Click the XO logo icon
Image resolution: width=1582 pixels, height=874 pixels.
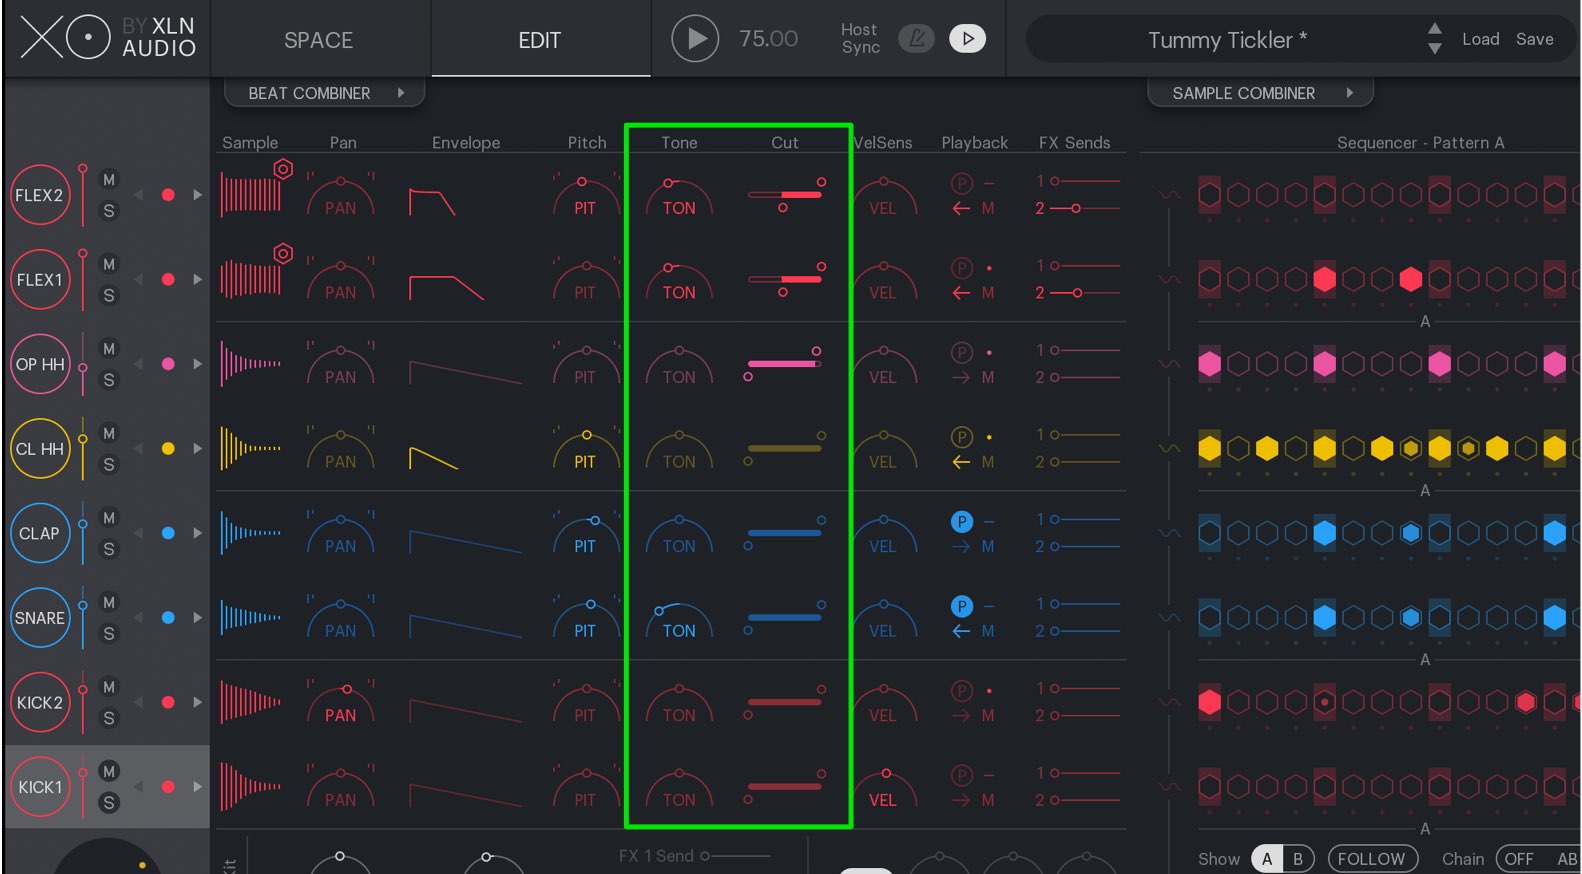[x=65, y=38]
